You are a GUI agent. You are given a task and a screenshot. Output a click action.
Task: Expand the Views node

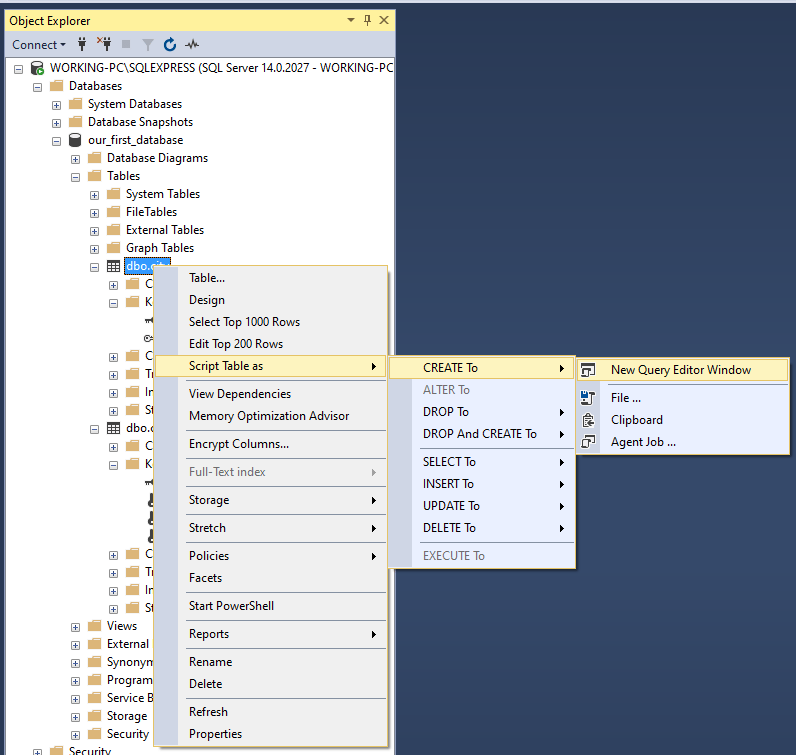pos(76,627)
